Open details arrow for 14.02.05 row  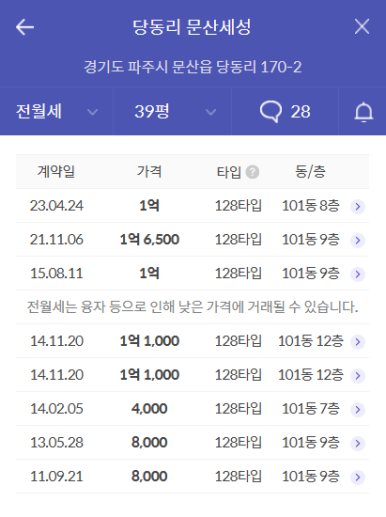[358, 409]
